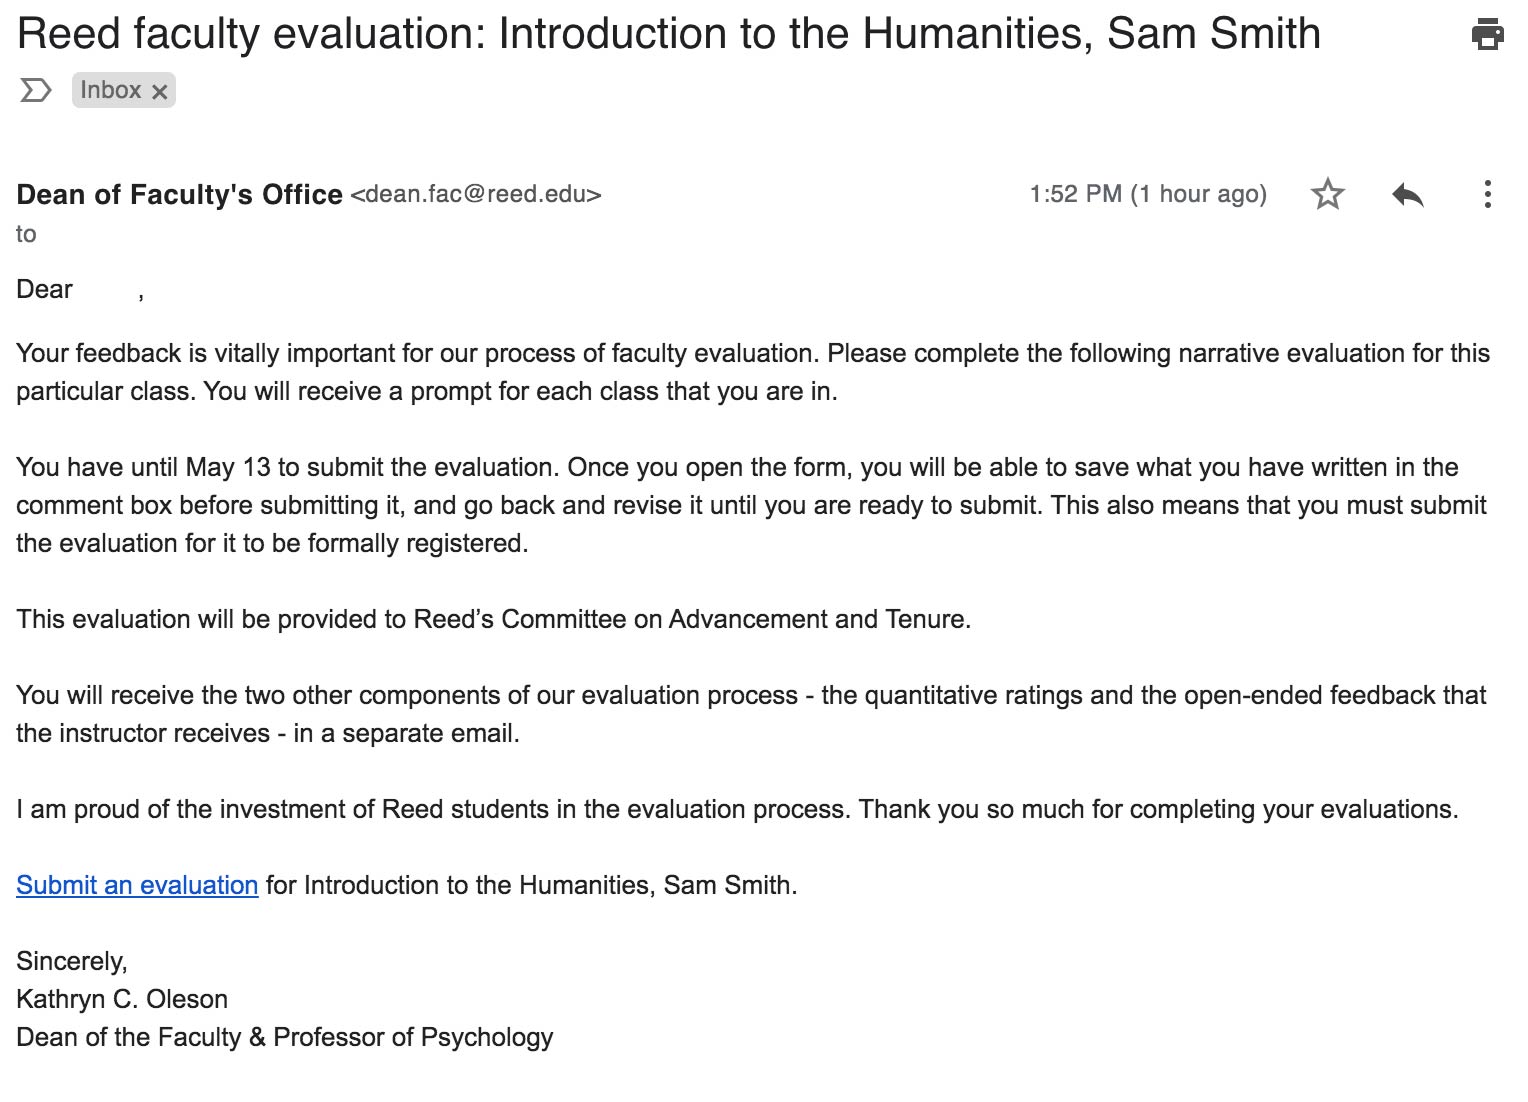Click the print all icon
1528x1102 pixels.
(1487, 34)
